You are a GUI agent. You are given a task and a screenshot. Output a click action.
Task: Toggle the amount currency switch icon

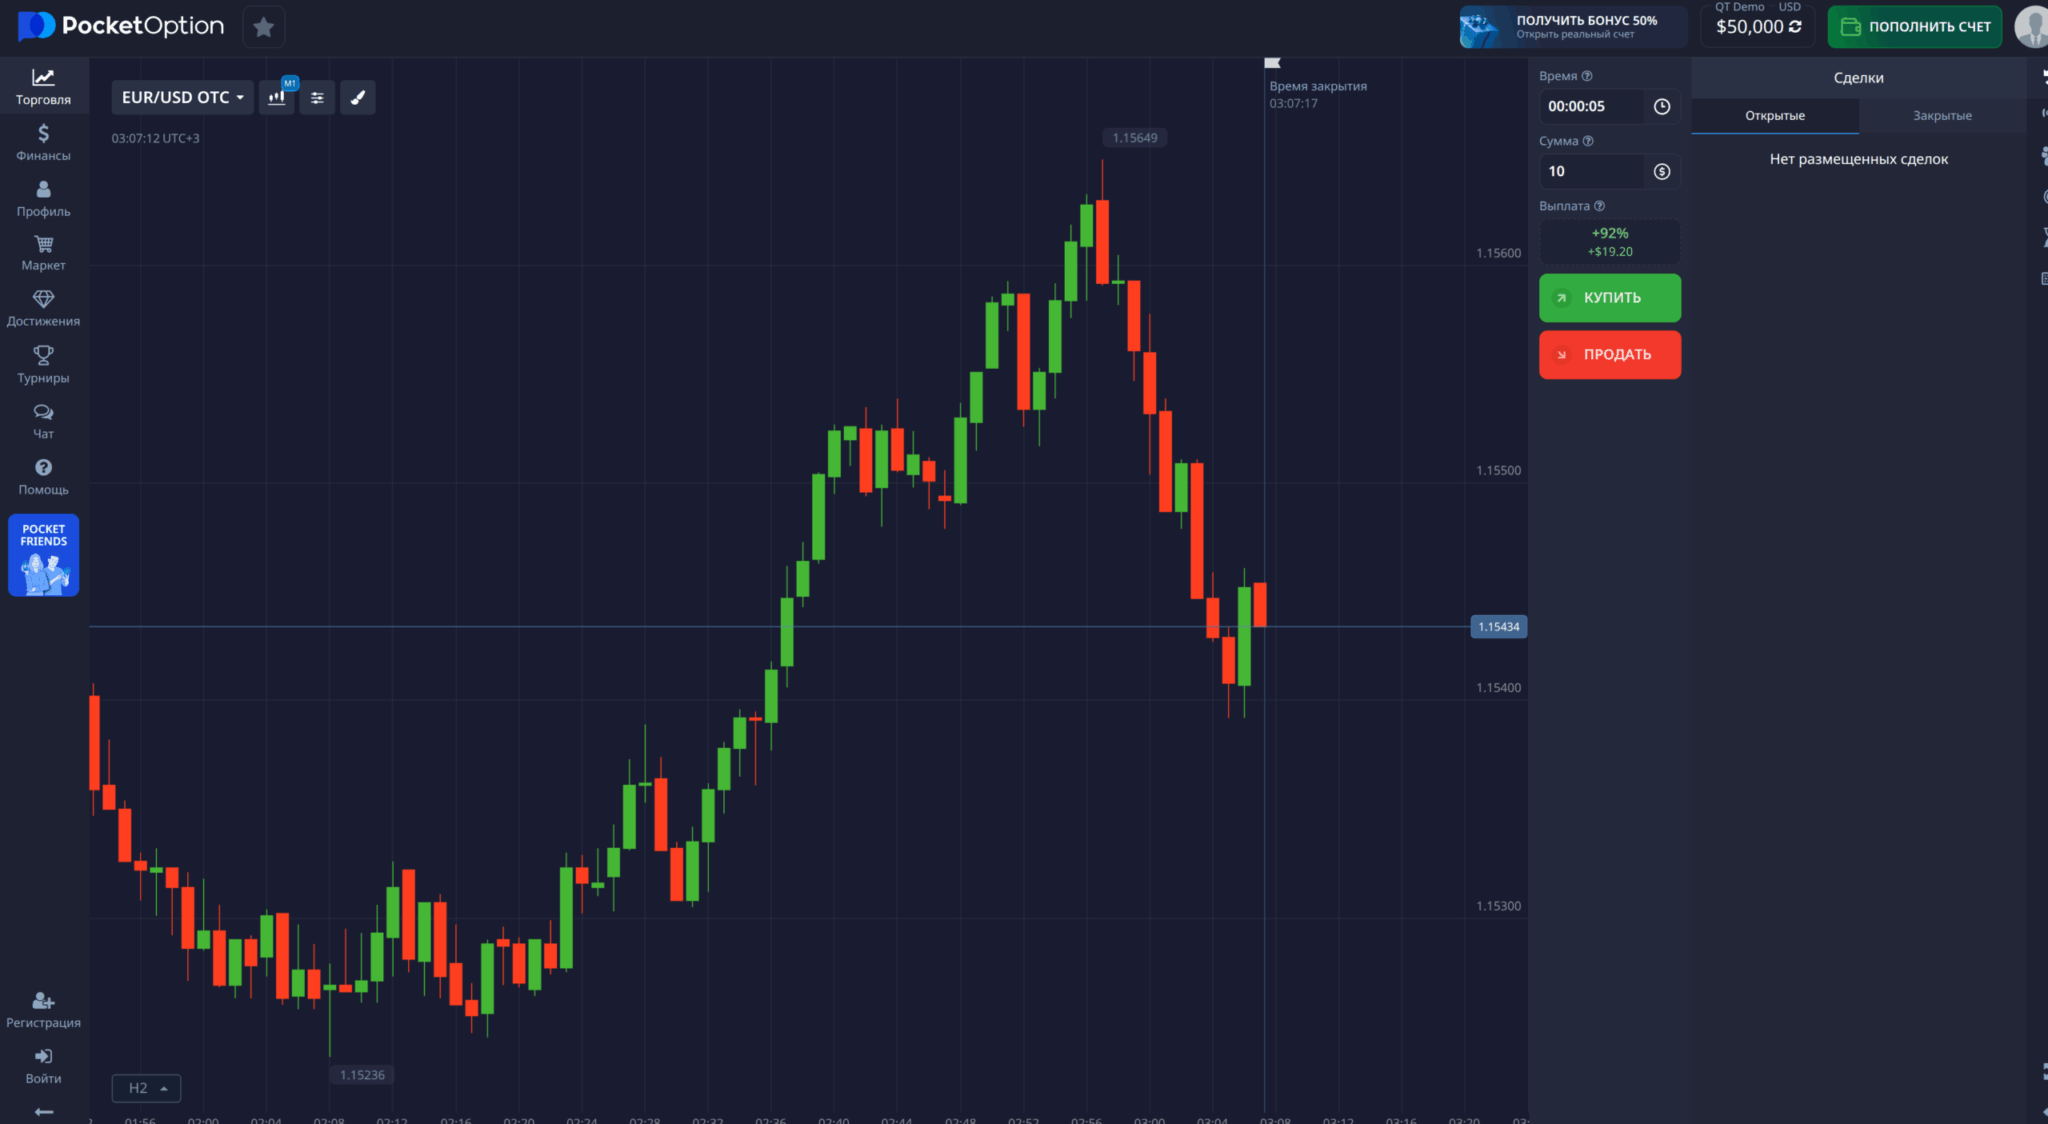coord(1662,172)
